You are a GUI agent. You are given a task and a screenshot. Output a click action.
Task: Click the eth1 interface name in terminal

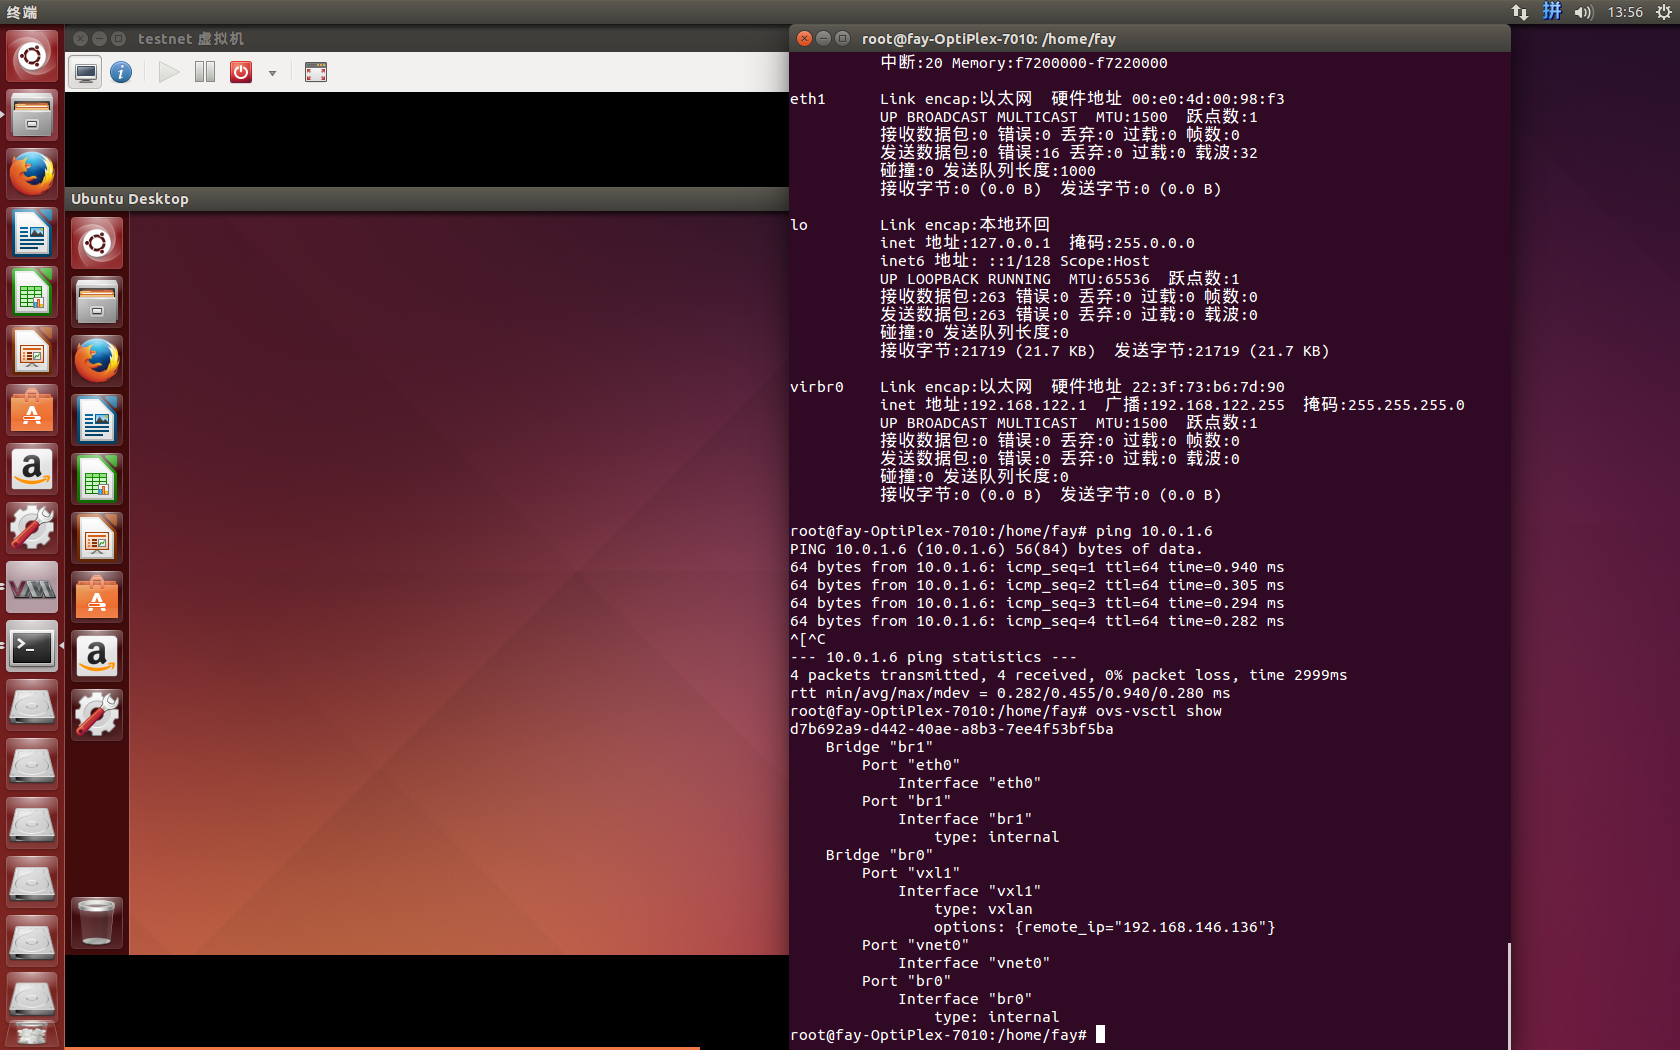(808, 99)
